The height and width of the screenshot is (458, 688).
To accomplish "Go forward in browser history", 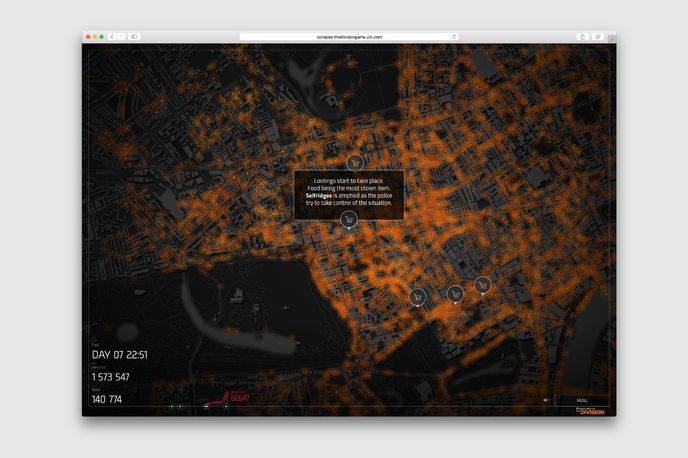I will 121,37.
